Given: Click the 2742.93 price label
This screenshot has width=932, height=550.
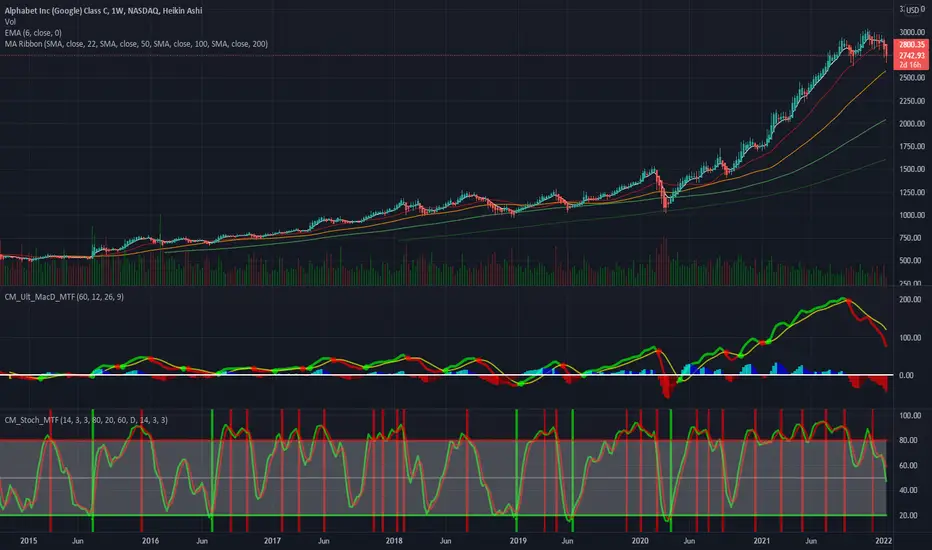Looking at the screenshot, I should click(x=911, y=55).
